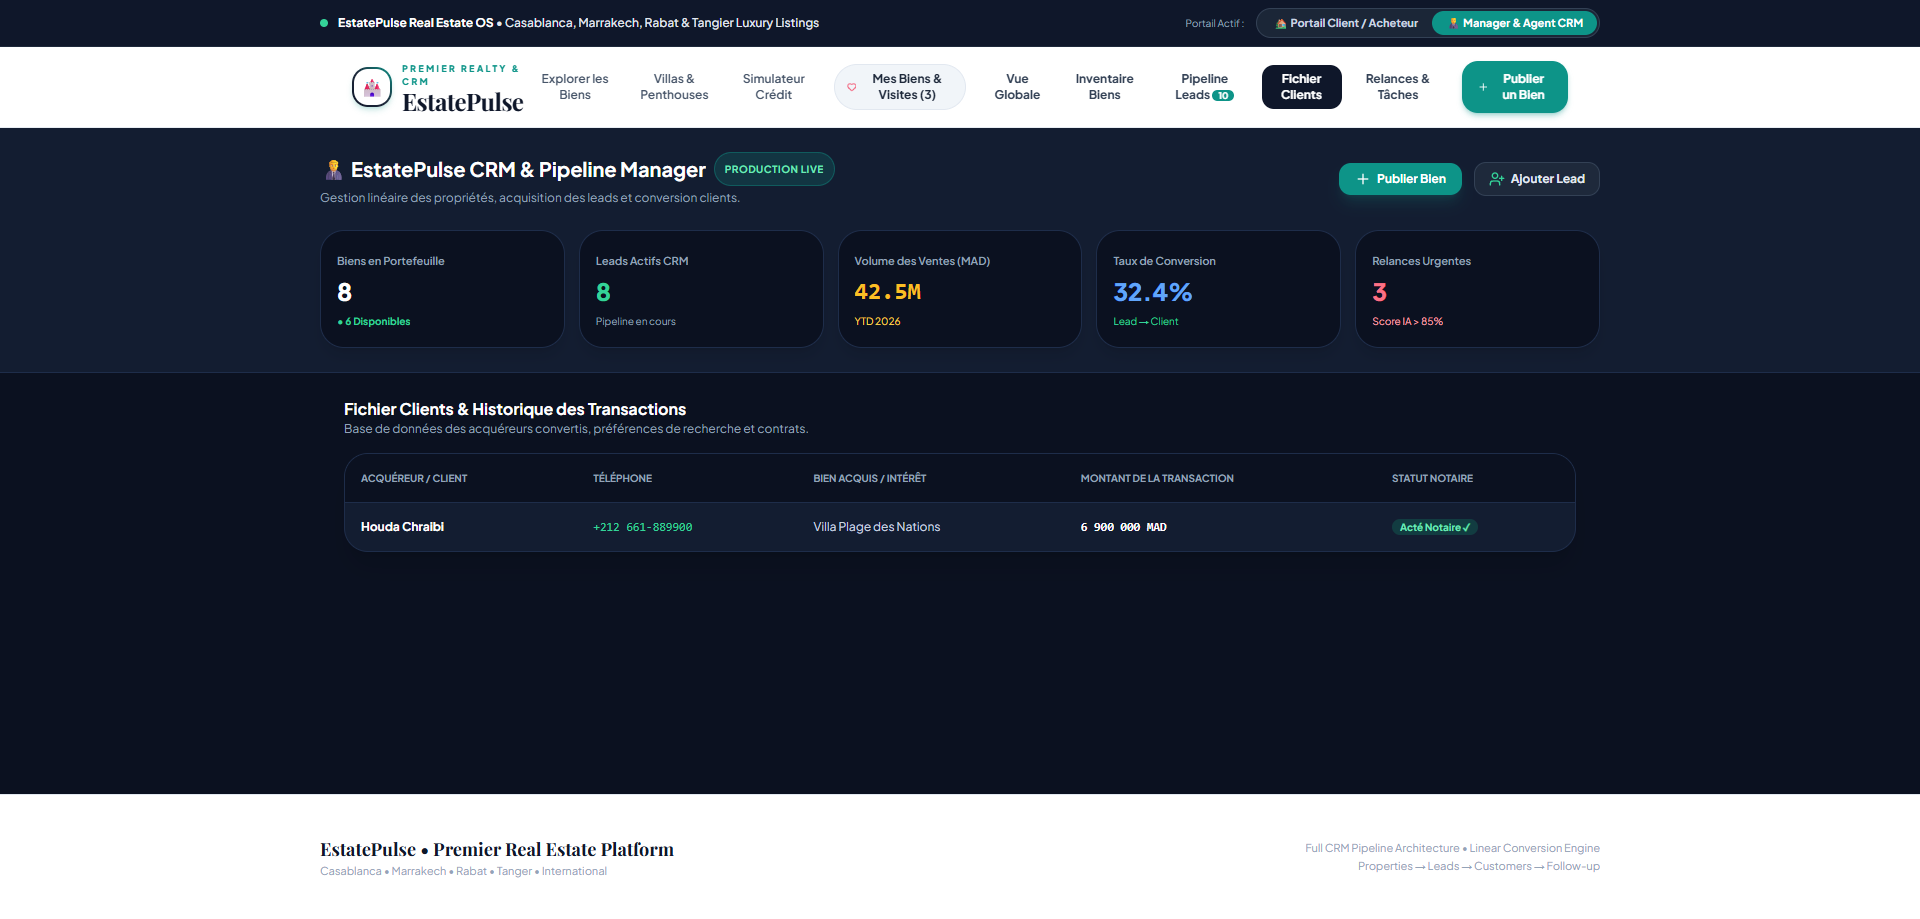This screenshot has width=1920, height=919.
Task: Click the 6 Disponibles label
Action: point(374,321)
